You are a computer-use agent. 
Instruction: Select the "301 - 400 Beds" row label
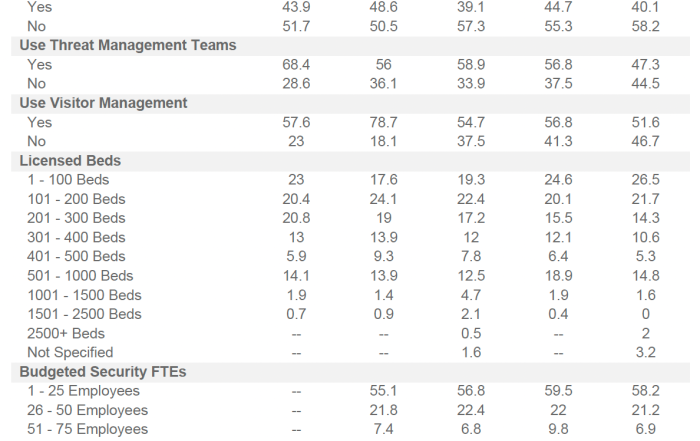point(77,237)
